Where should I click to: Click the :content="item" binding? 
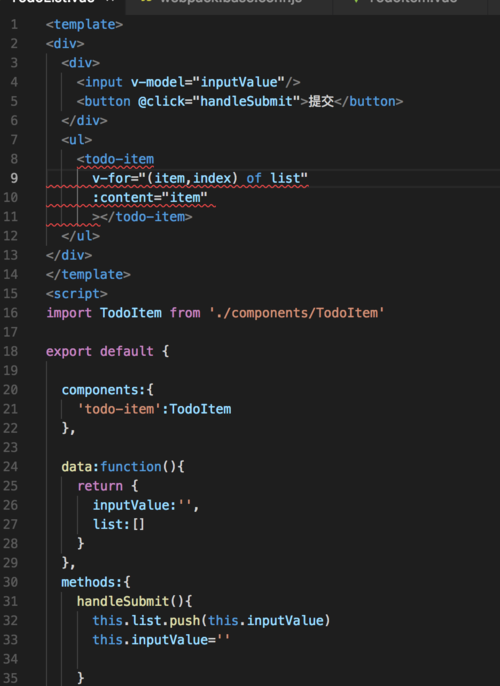click(x=150, y=198)
